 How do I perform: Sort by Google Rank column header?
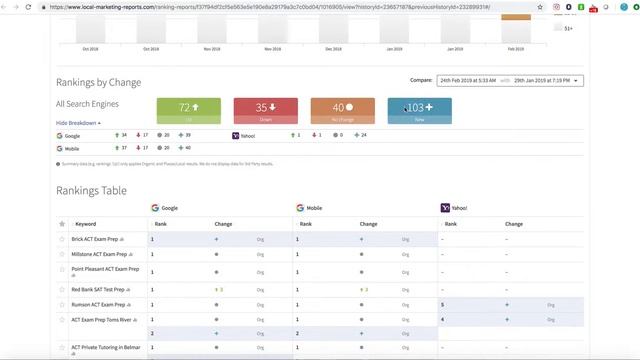point(160,224)
